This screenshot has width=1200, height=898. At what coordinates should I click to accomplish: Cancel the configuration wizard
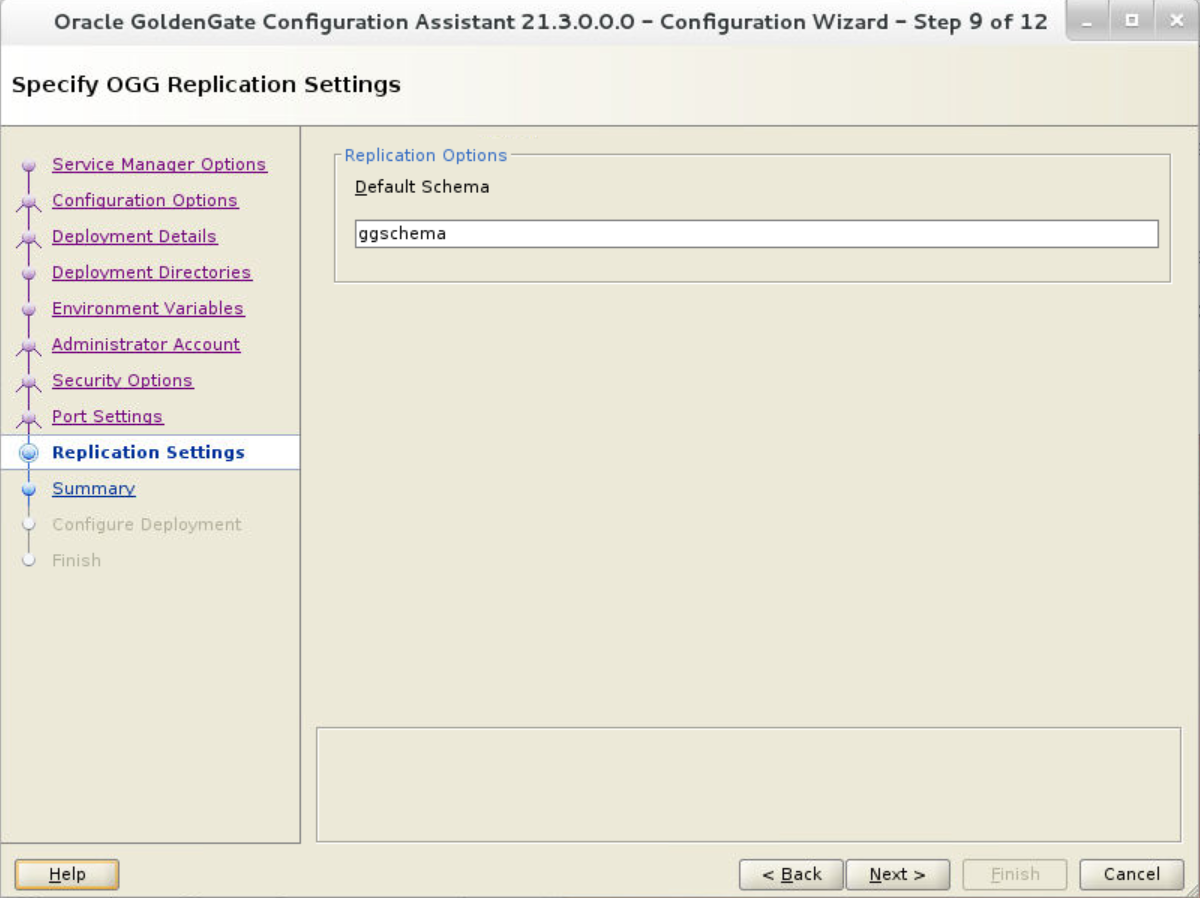tap(1131, 874)
